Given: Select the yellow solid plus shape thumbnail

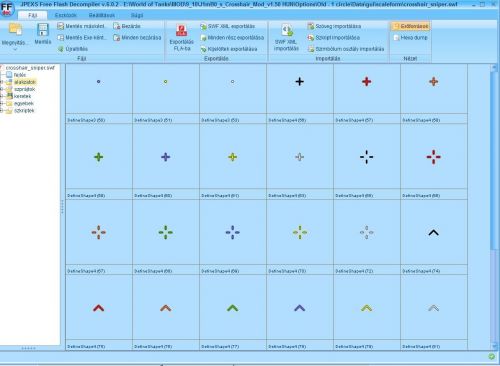Looking at the screenshot, I should tap(233, 157).
